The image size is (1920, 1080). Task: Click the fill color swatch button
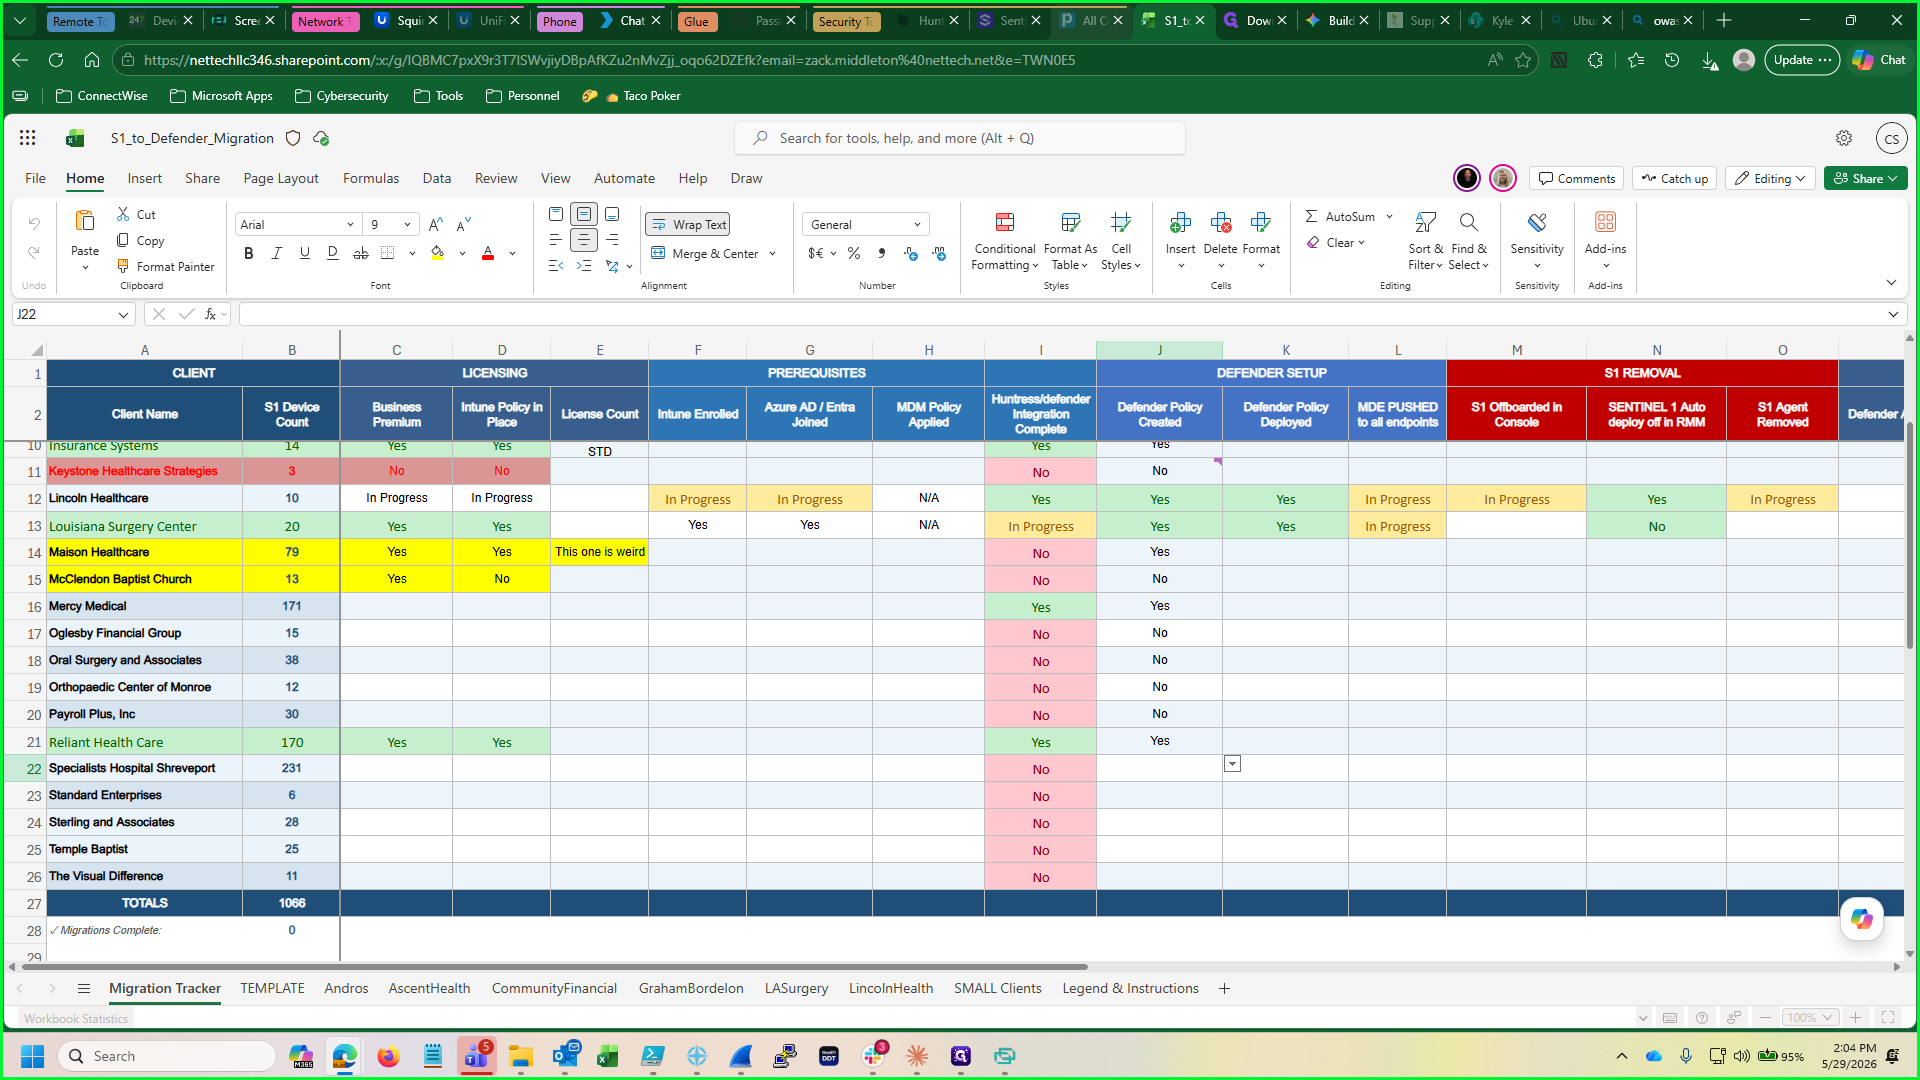tap(437, 253)
